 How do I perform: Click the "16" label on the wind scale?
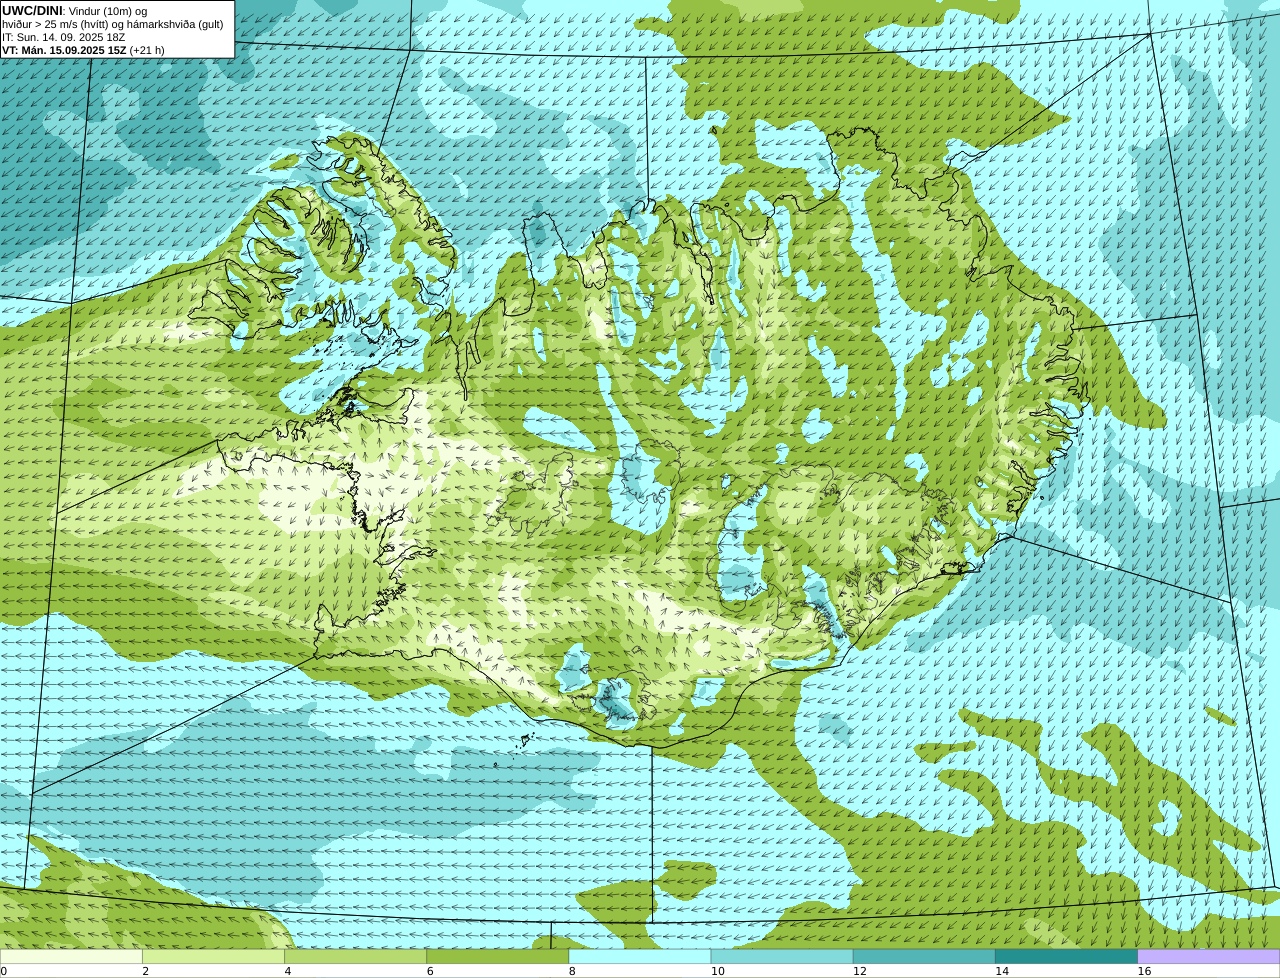[1144, 971]
